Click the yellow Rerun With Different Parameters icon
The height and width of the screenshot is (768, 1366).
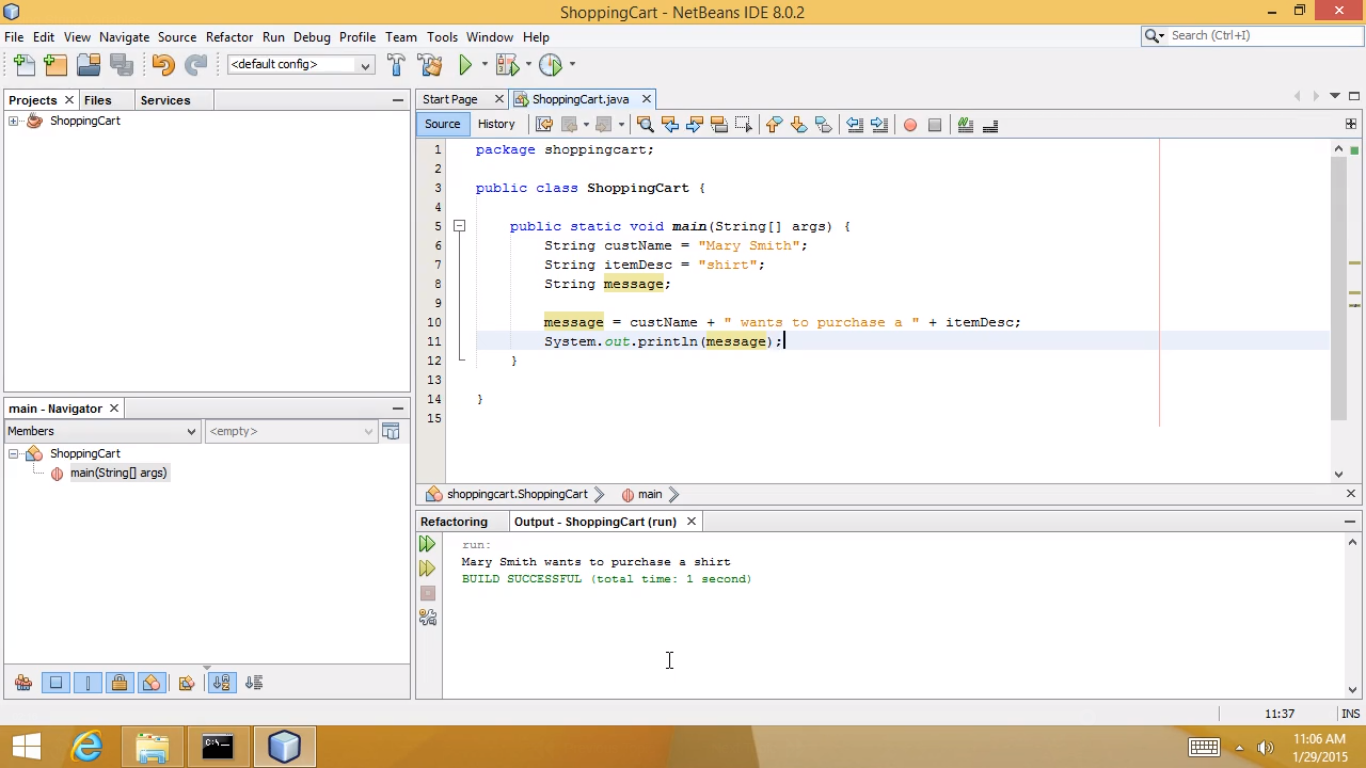[428, 568]
